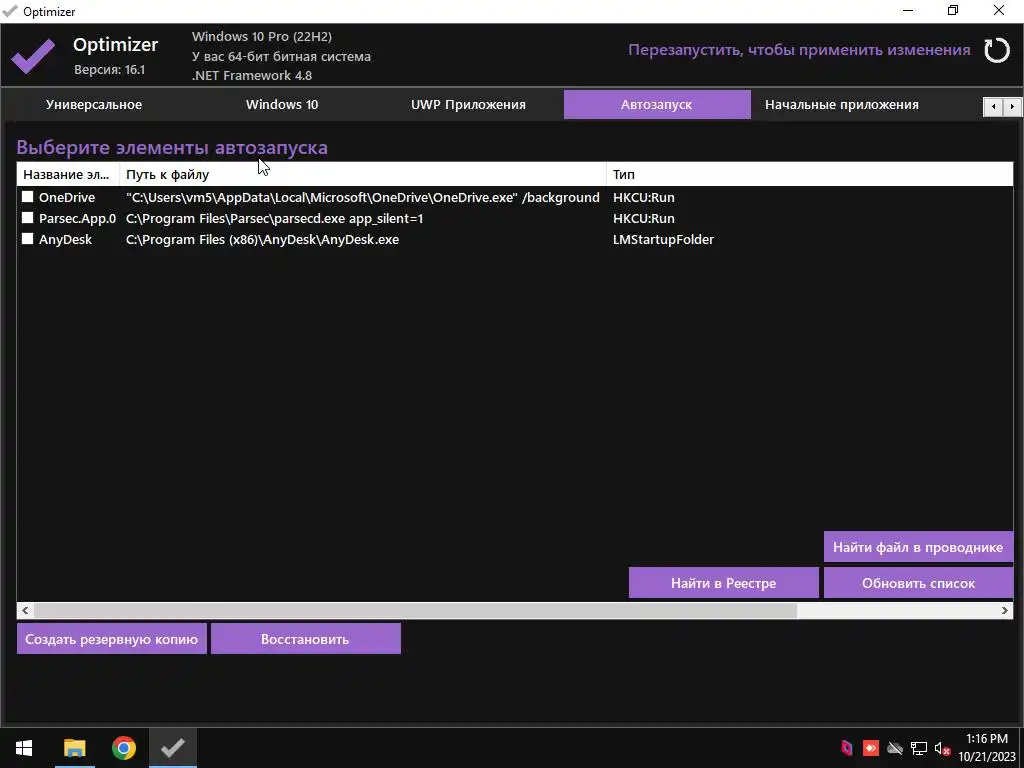Viewport: 1024px width, 768px height.
Task: Click the restart circular arrow icon
Action: click(997, 50)
